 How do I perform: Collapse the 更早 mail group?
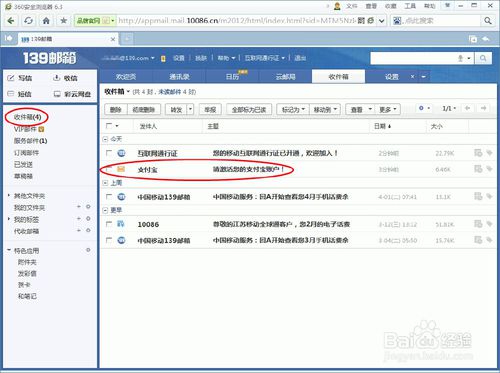(105, 210)
